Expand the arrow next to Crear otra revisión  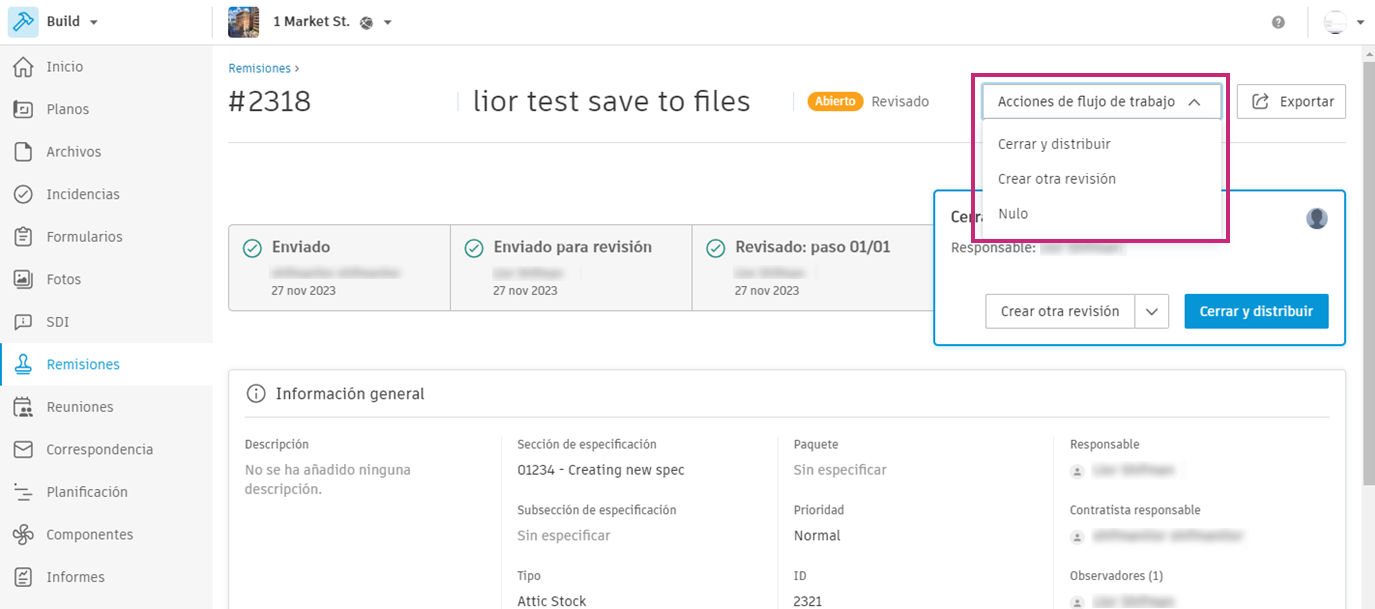click(1152, 312)
